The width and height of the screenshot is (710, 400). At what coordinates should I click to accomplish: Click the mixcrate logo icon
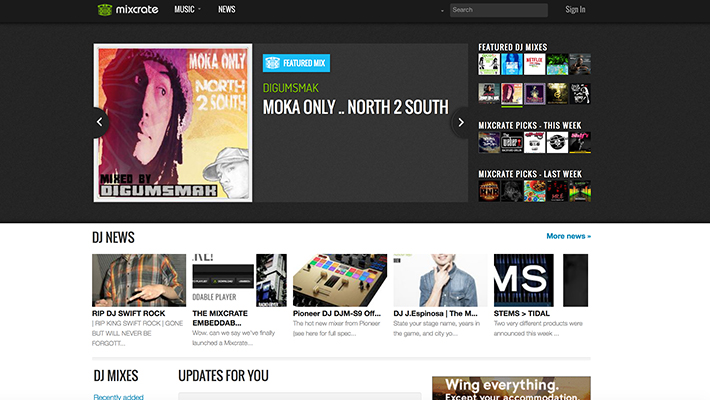coord(106,10)
